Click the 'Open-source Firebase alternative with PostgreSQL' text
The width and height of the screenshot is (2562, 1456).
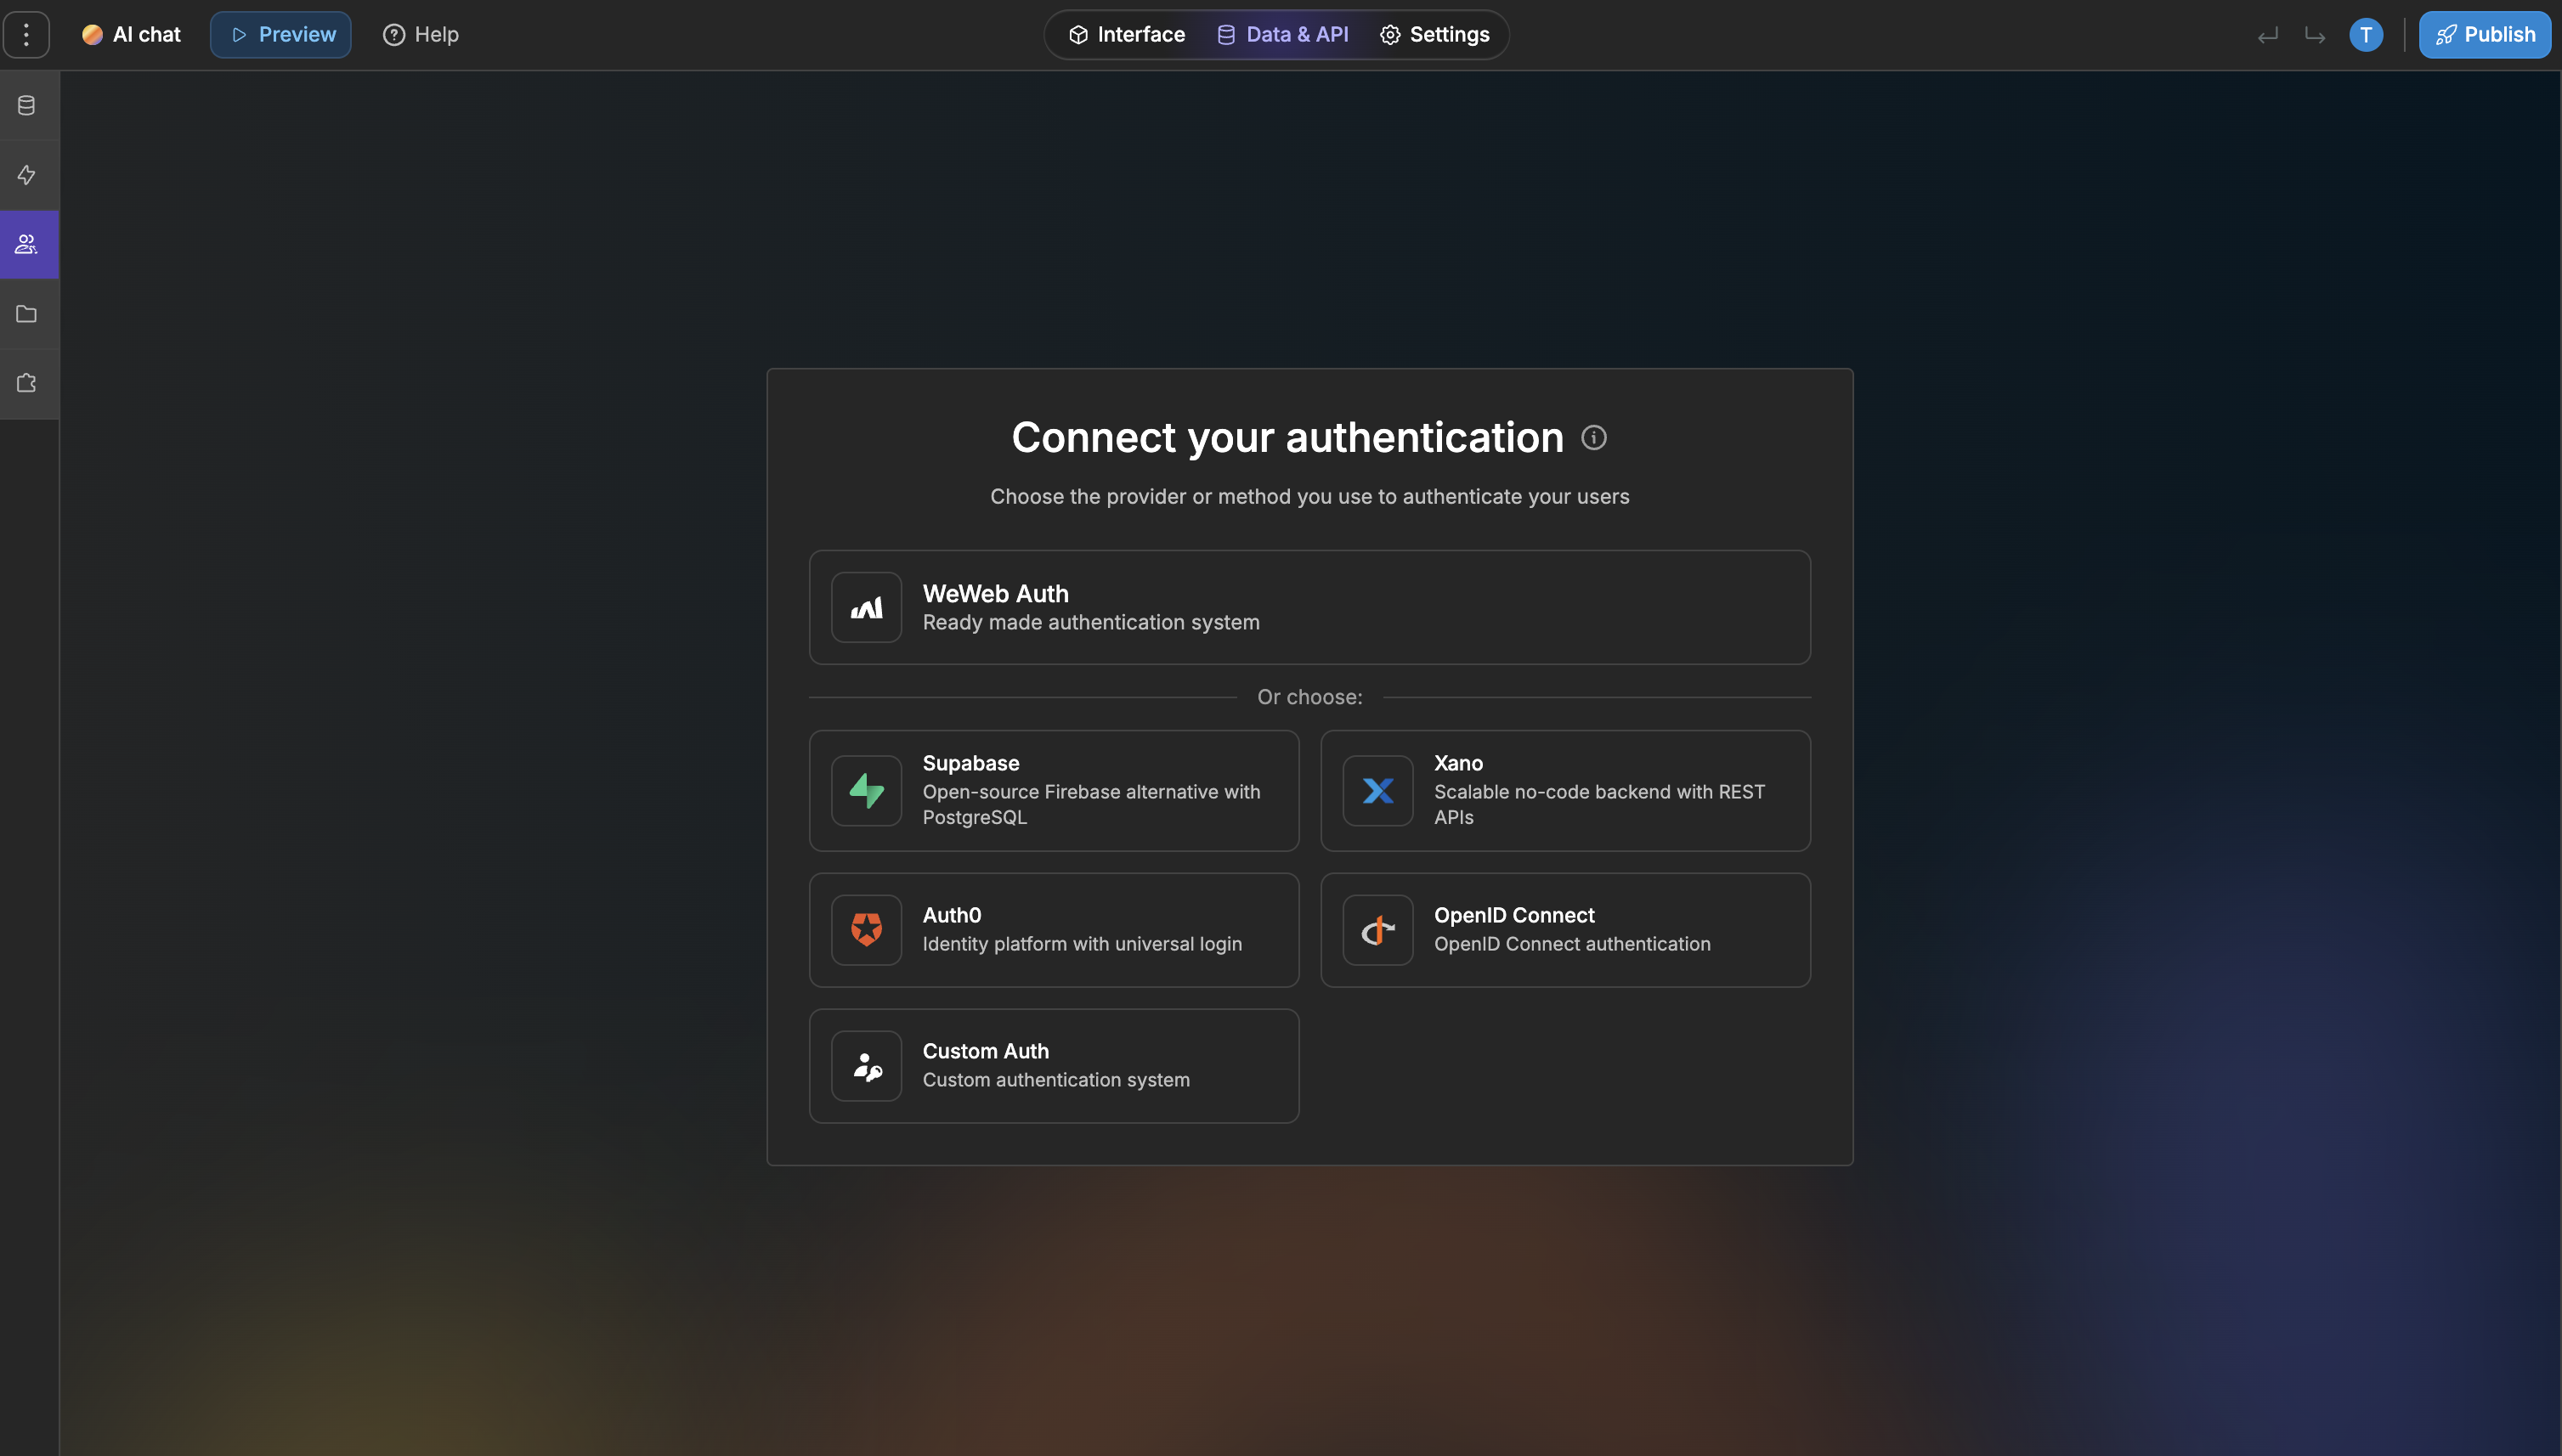pos(1091,804)
